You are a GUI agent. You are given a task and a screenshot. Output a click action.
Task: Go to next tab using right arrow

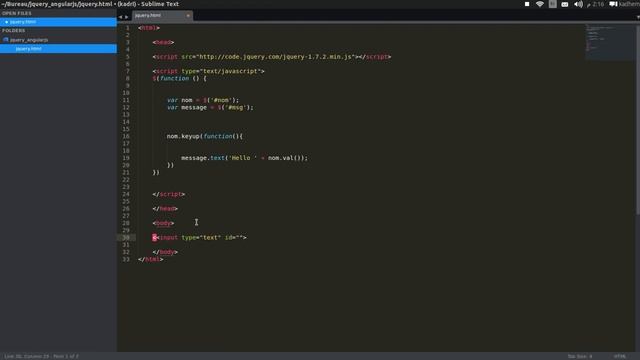point(127,17)
